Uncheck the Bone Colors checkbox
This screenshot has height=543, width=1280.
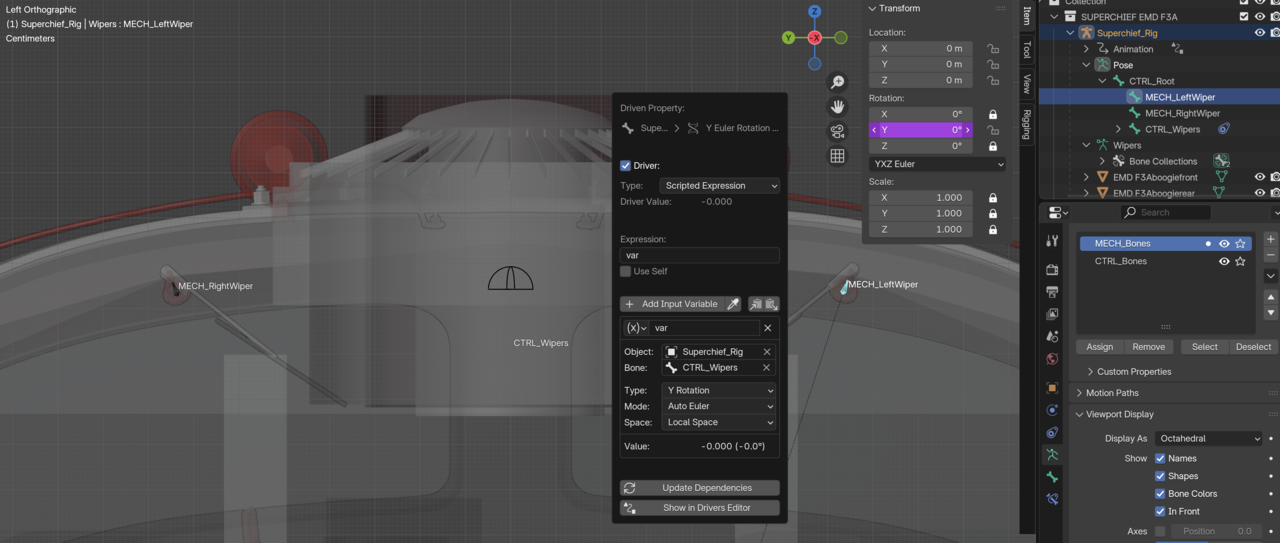1160,494
